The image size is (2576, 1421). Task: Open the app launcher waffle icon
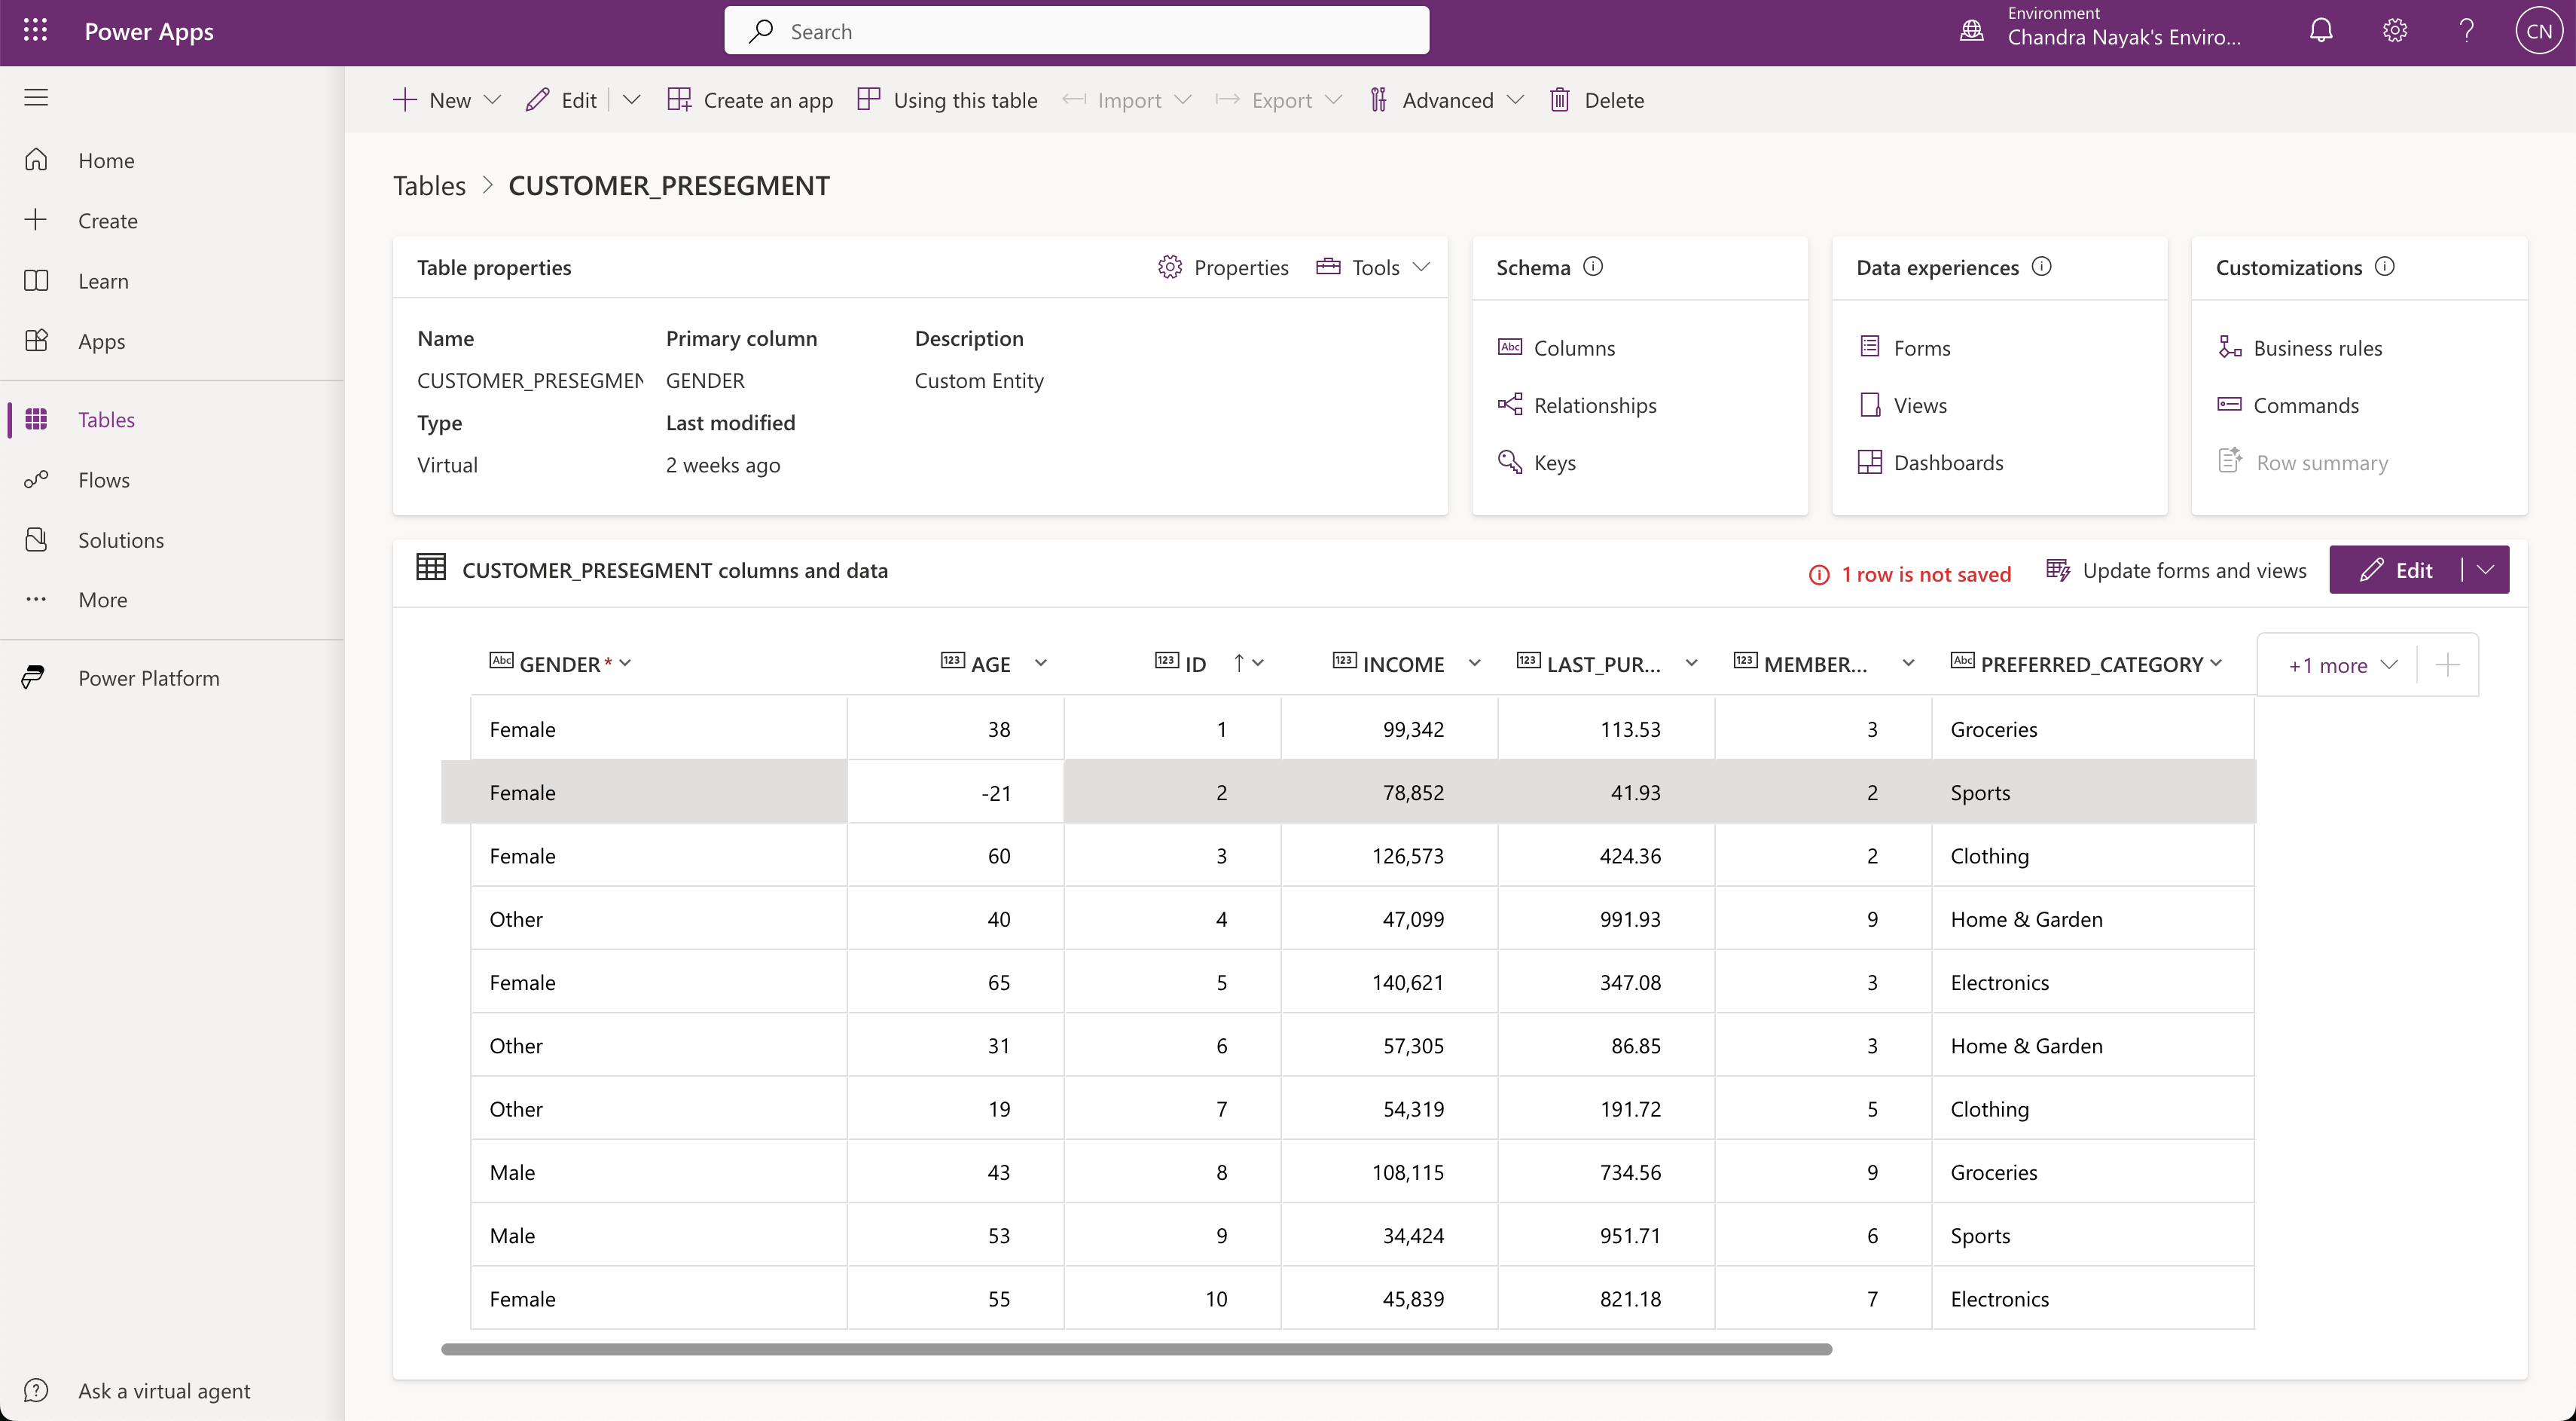coord(35,31)
